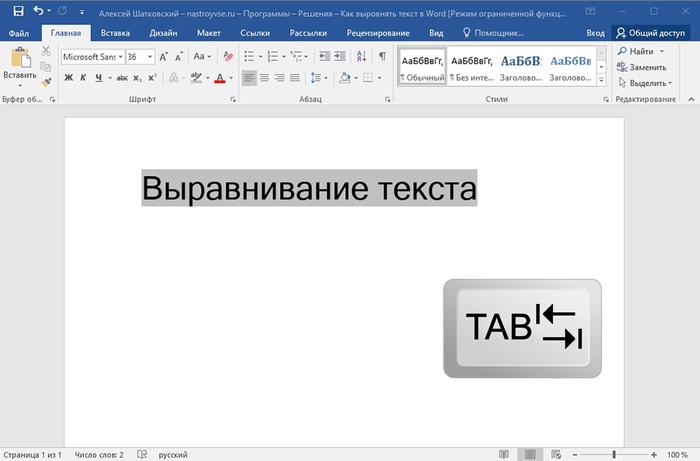Select the Format Painter brush icon

[x=47, y=83]
